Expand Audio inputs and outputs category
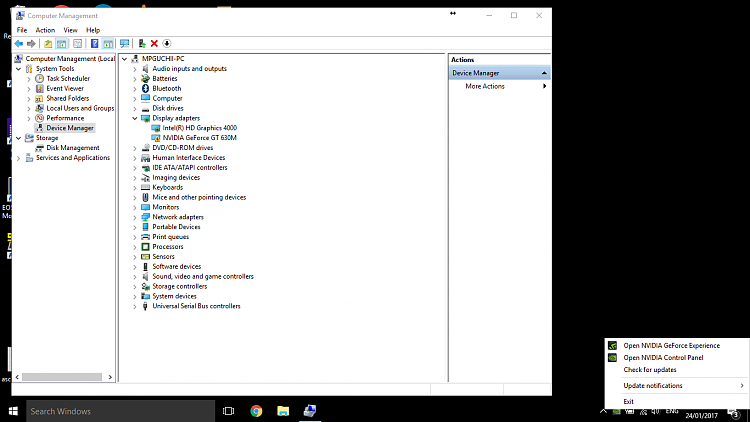Viewport: 750px width, 422px height. [135, 69]
